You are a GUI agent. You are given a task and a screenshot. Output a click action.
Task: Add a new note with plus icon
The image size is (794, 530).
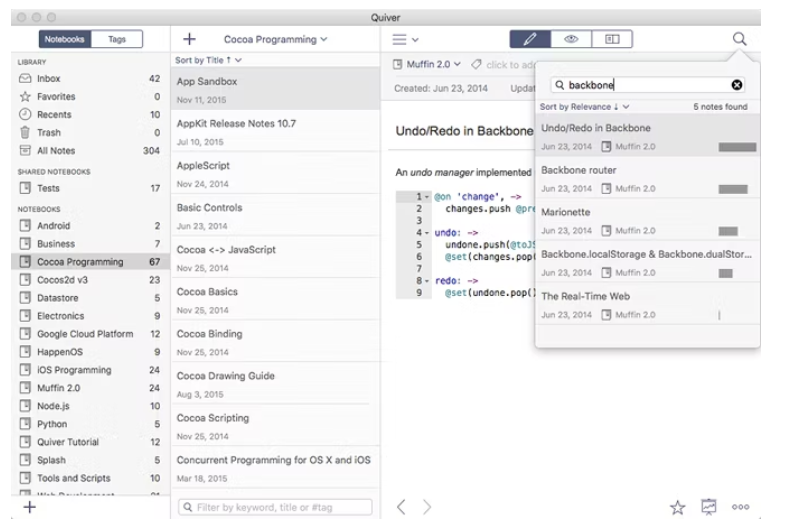click(x=189, y=39)
